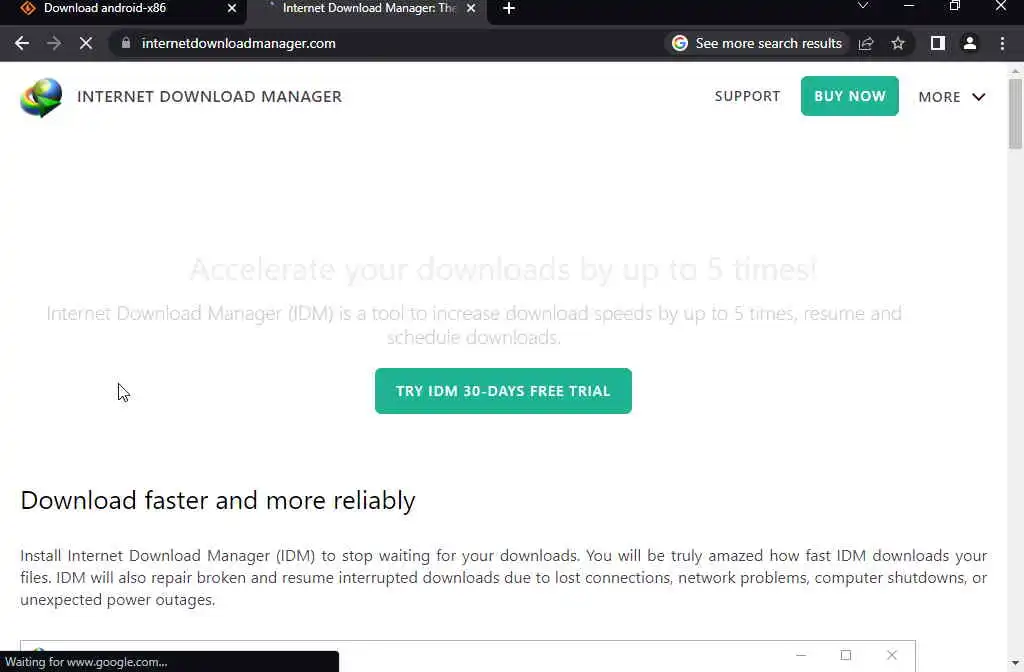The height and width of the screenshot is (672, 1024).
Task: Click the BUY NOW button
Action: tap(850, 96)
